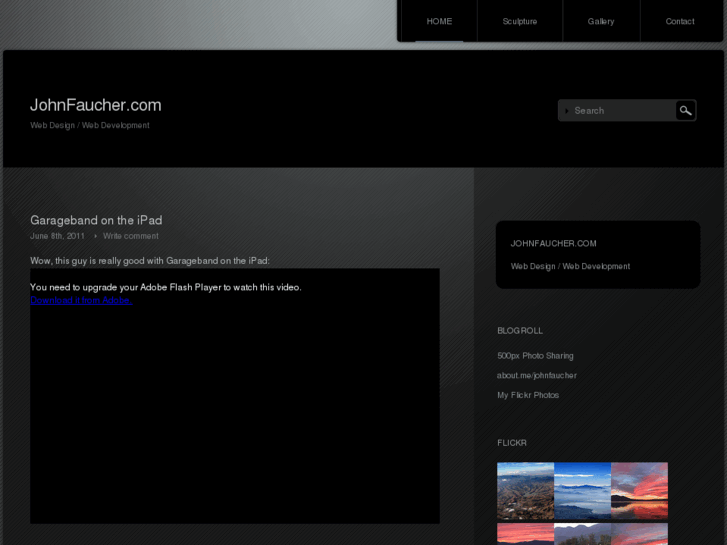Click the June 8th, 2011 post date
Screen dimensions: 727x545
(57, 236)
